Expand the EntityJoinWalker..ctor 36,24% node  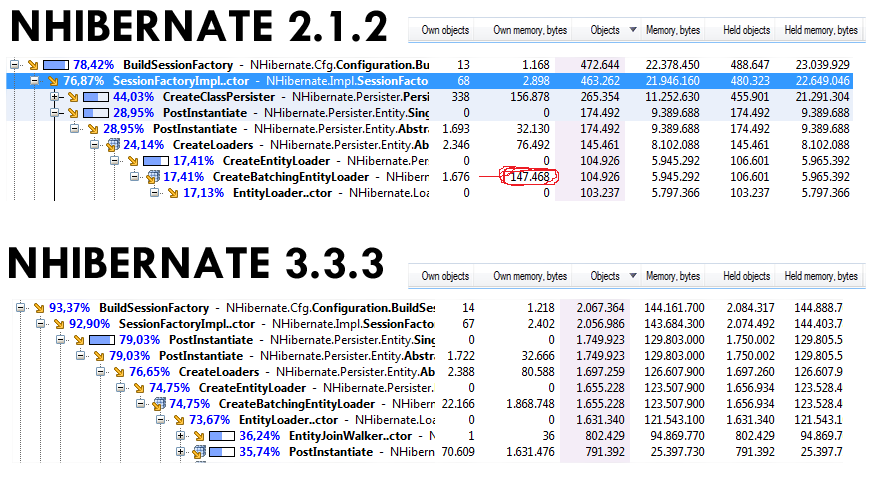point(181,436)
